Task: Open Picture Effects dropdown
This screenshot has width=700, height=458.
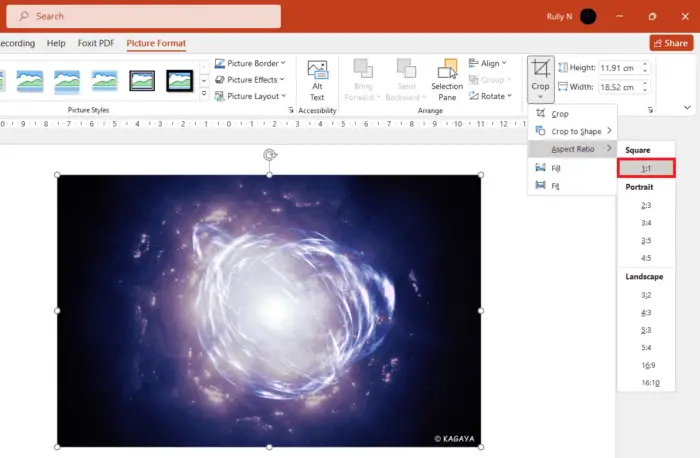Action: coord(250,79)
